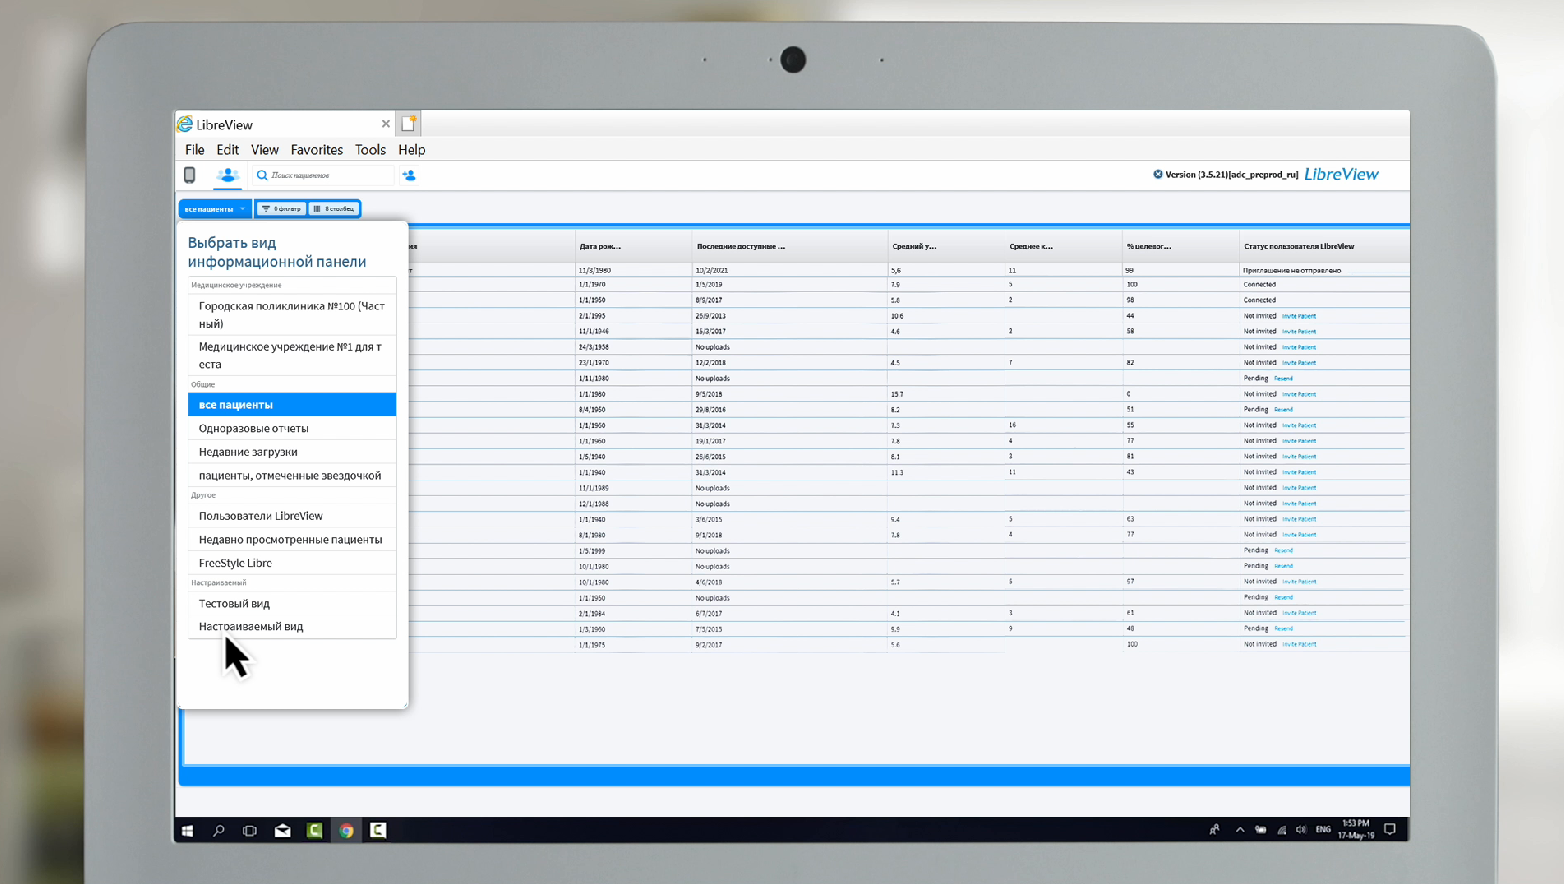This screenshot has width=1564, height=884.
Task: Open the View menu
Action: [x=265, y=150]
